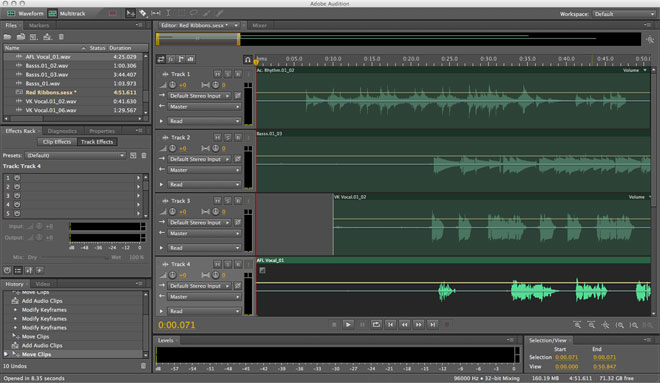Open Track 1 phase/input options button
Viewport: 660px width, 383px height.
pos(238,96)
